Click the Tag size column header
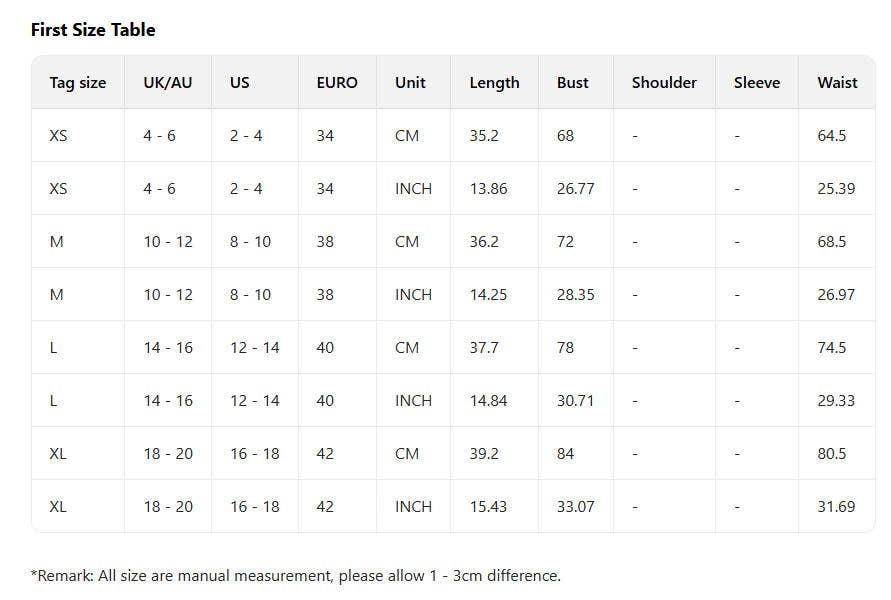891x600 pixels. click(x=77, y=83)
